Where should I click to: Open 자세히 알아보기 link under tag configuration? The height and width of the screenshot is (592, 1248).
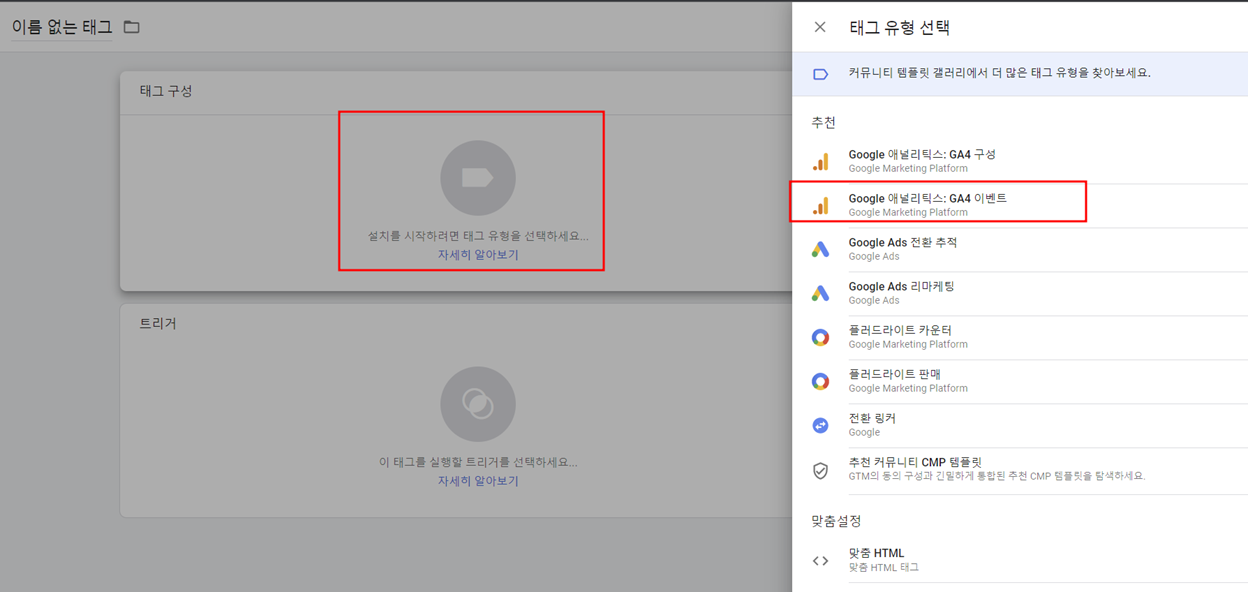[x=478, y=255]
